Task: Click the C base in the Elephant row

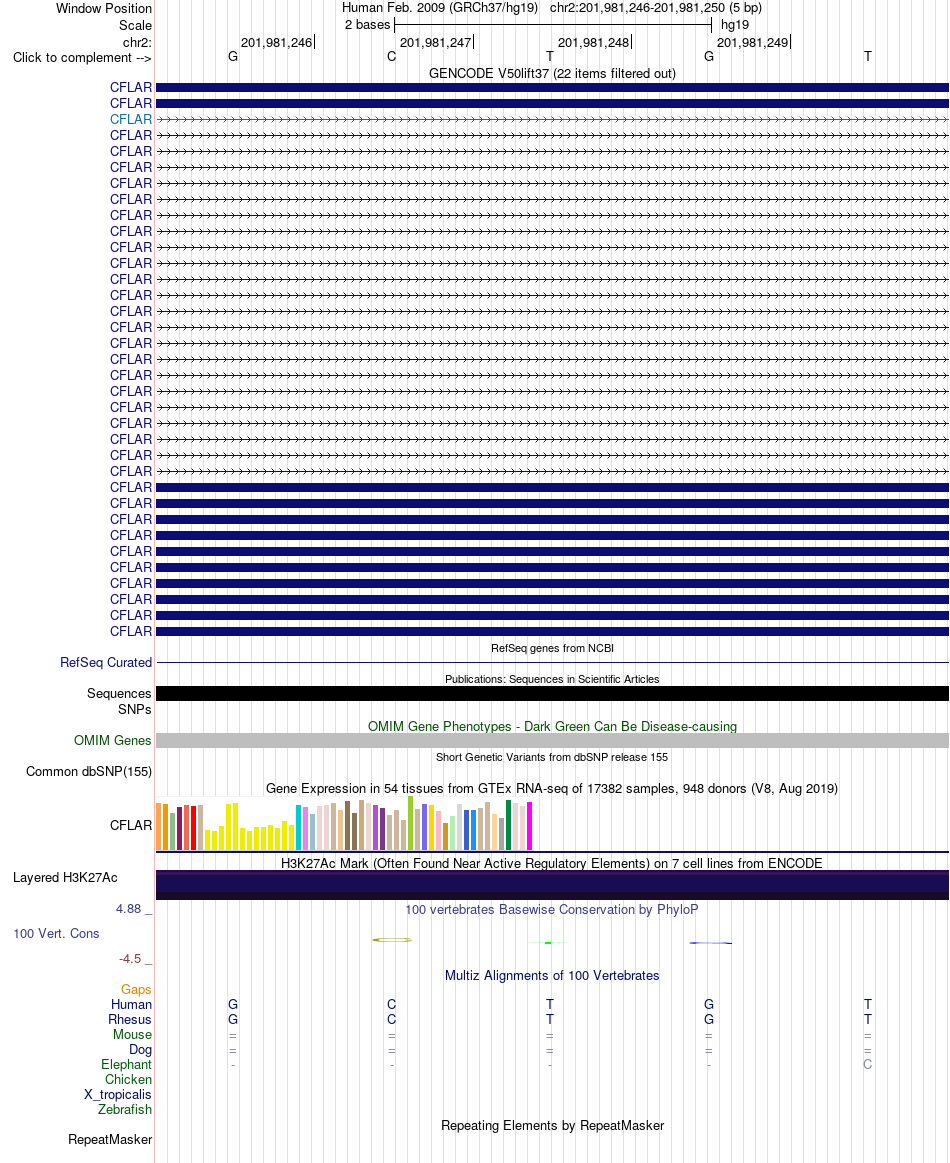Action: pyautogui.click(x=868, y=1064)
